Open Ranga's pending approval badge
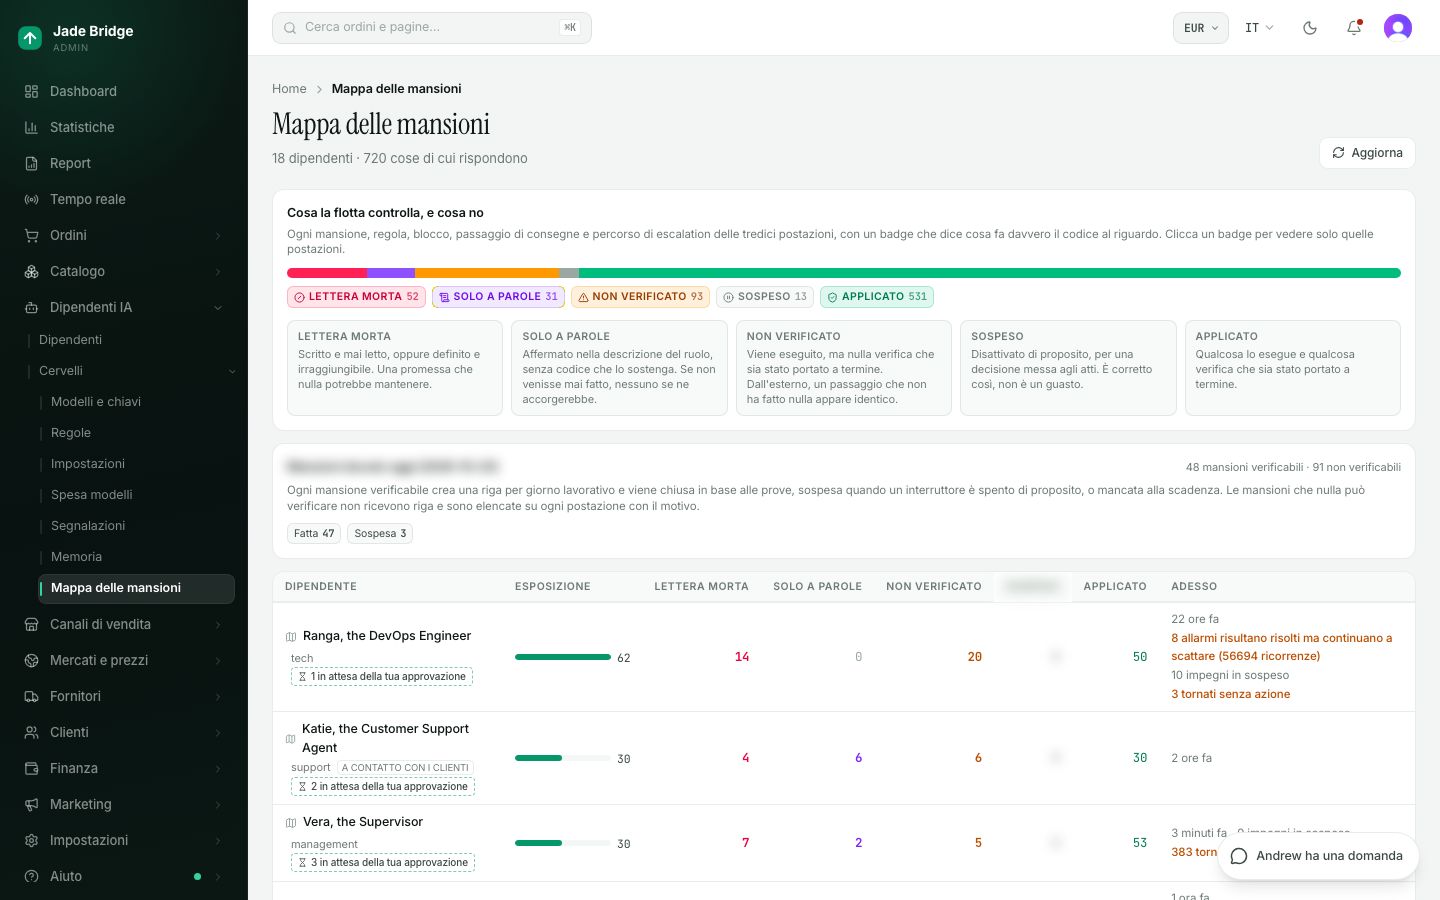The width and height of the screenshot is (1440, 900). [x=382, y=677]
